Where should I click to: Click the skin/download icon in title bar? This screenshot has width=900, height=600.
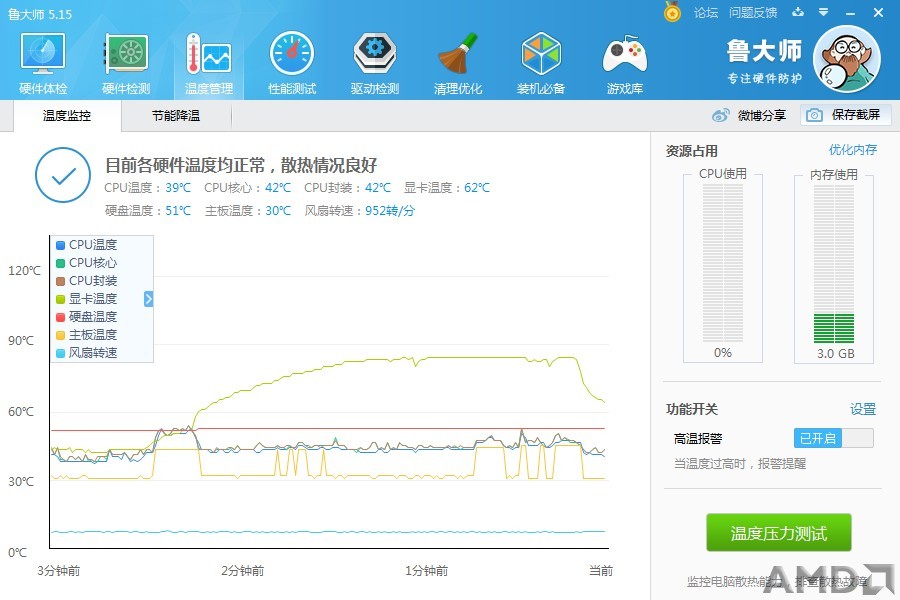click(798, 12)
